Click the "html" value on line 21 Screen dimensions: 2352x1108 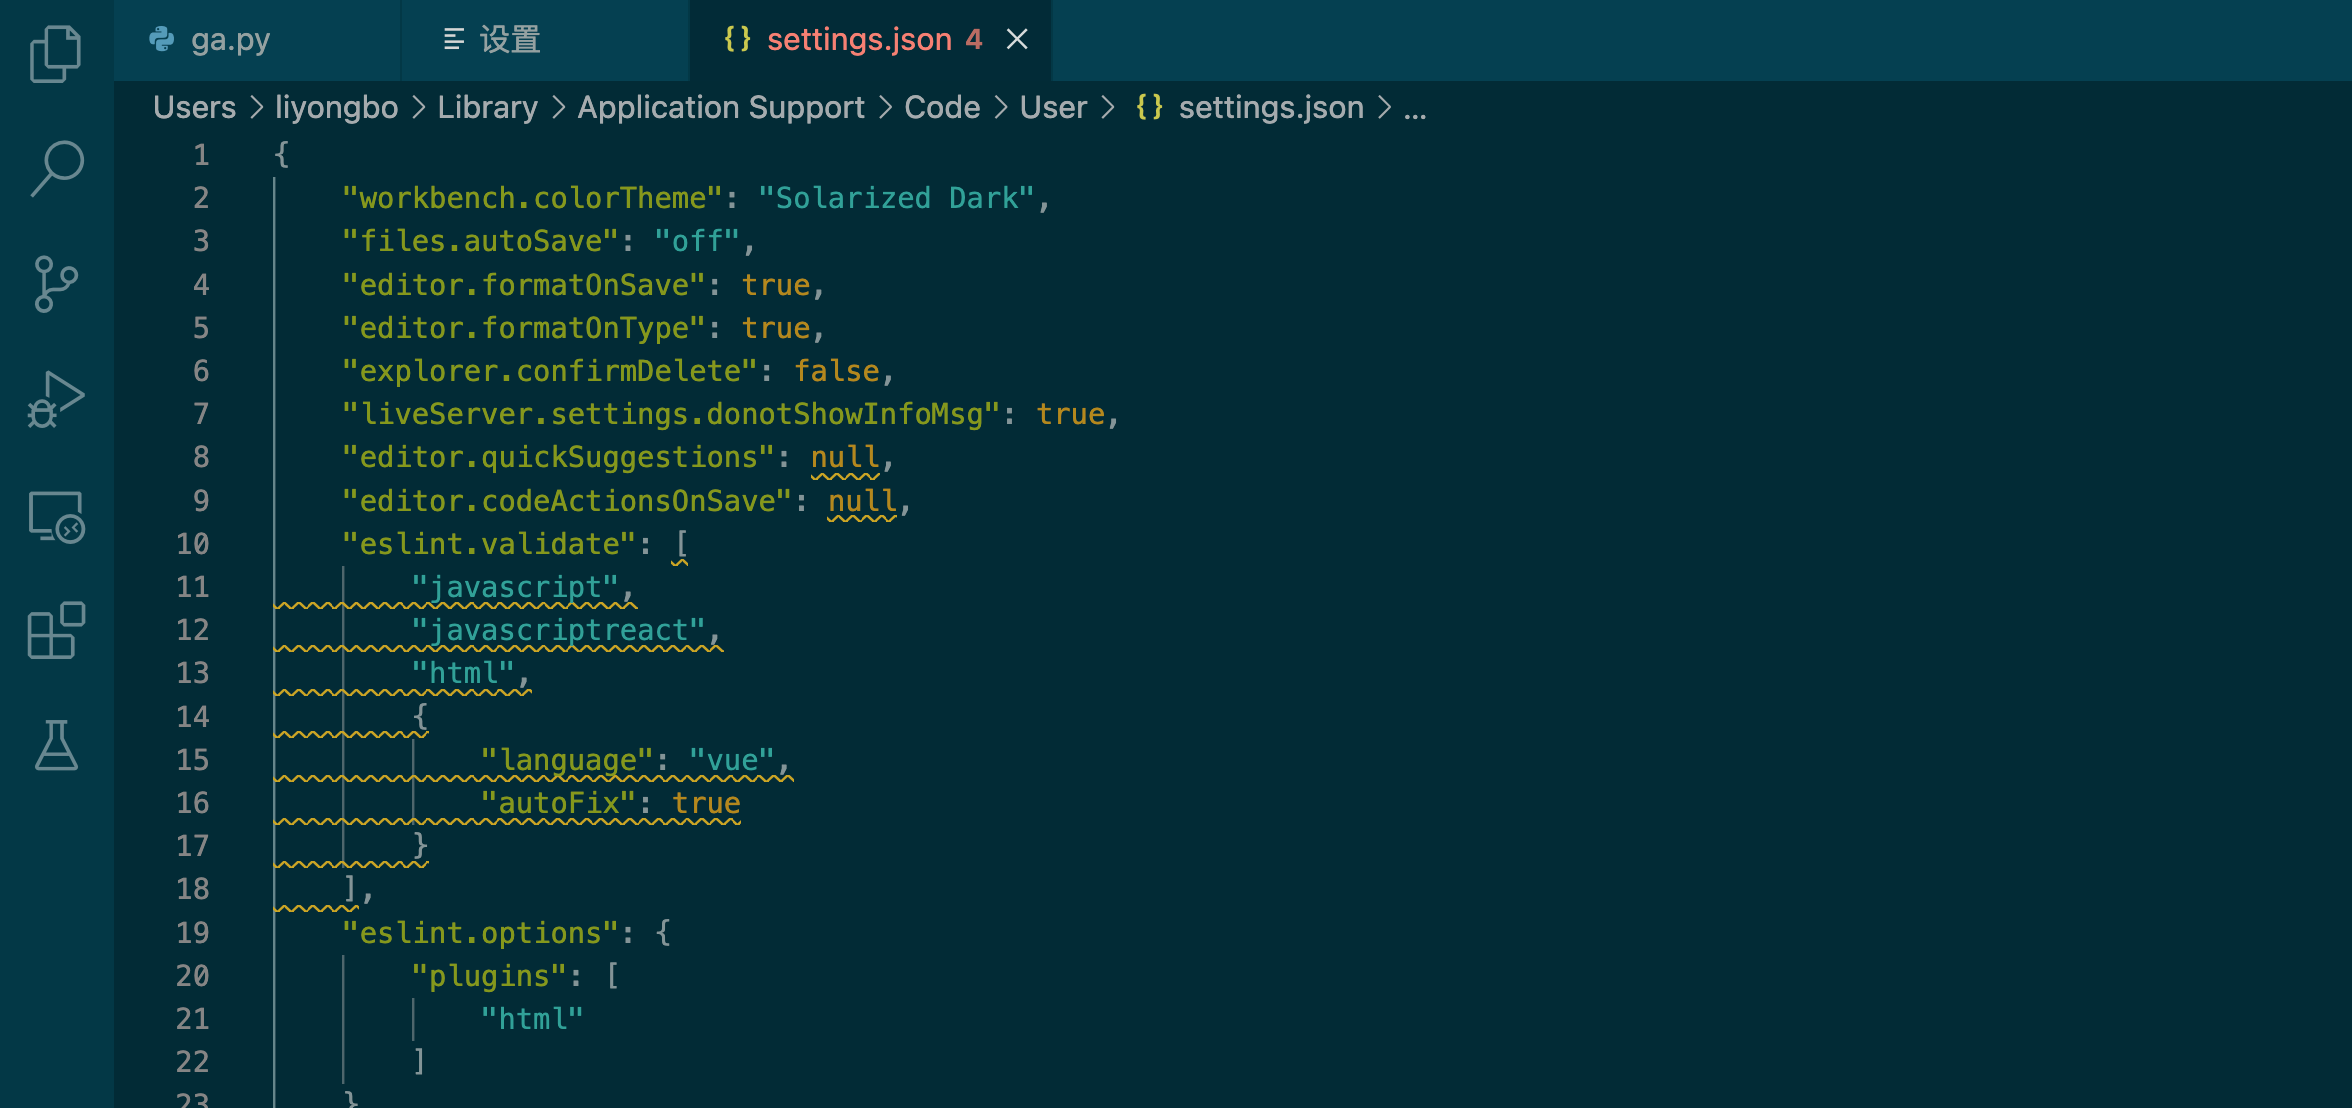pos(532,1019)
